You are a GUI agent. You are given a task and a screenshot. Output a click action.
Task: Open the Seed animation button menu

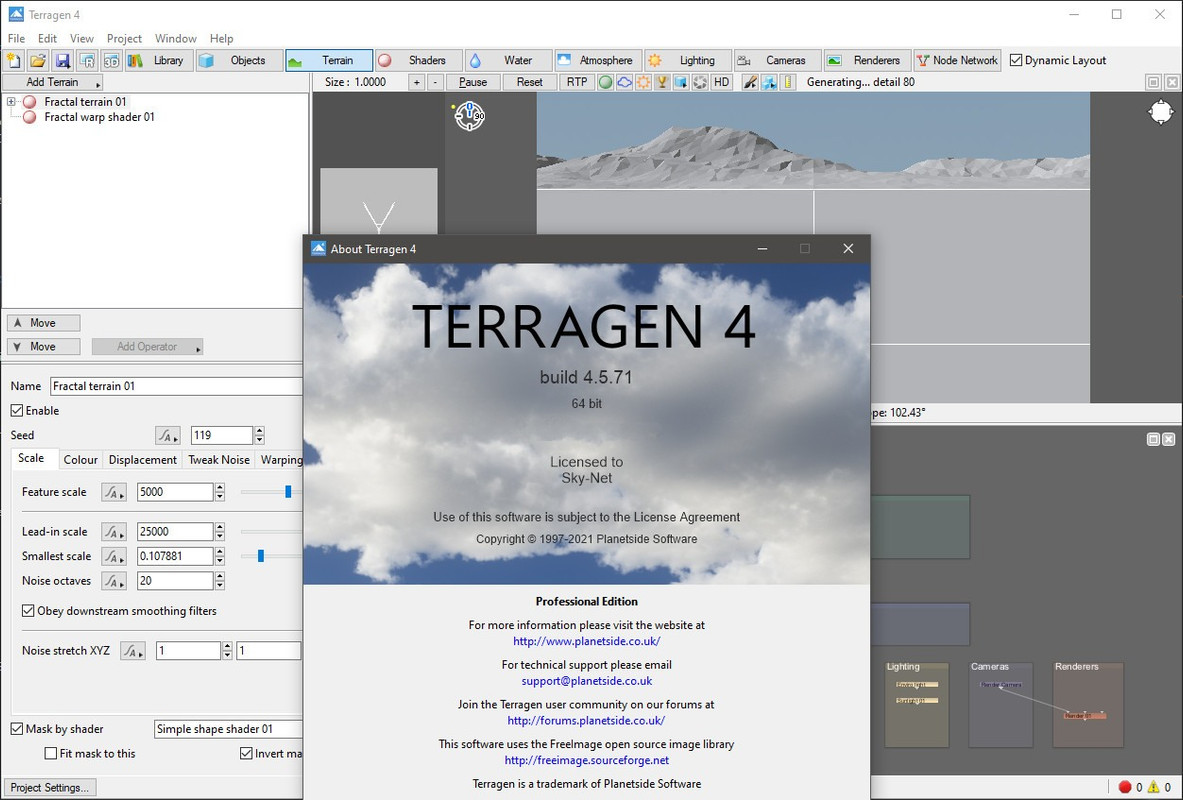167,435
